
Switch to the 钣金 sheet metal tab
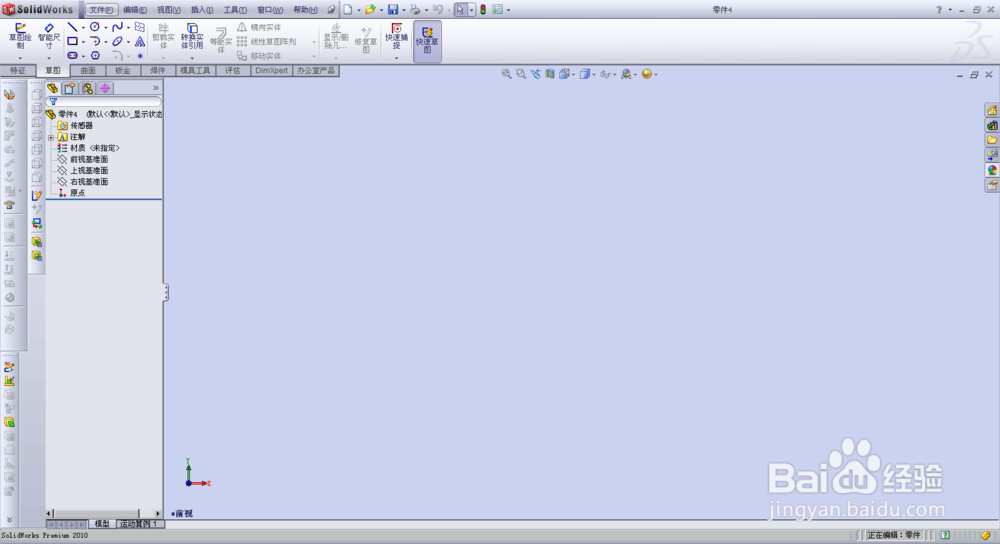(122, 70)
